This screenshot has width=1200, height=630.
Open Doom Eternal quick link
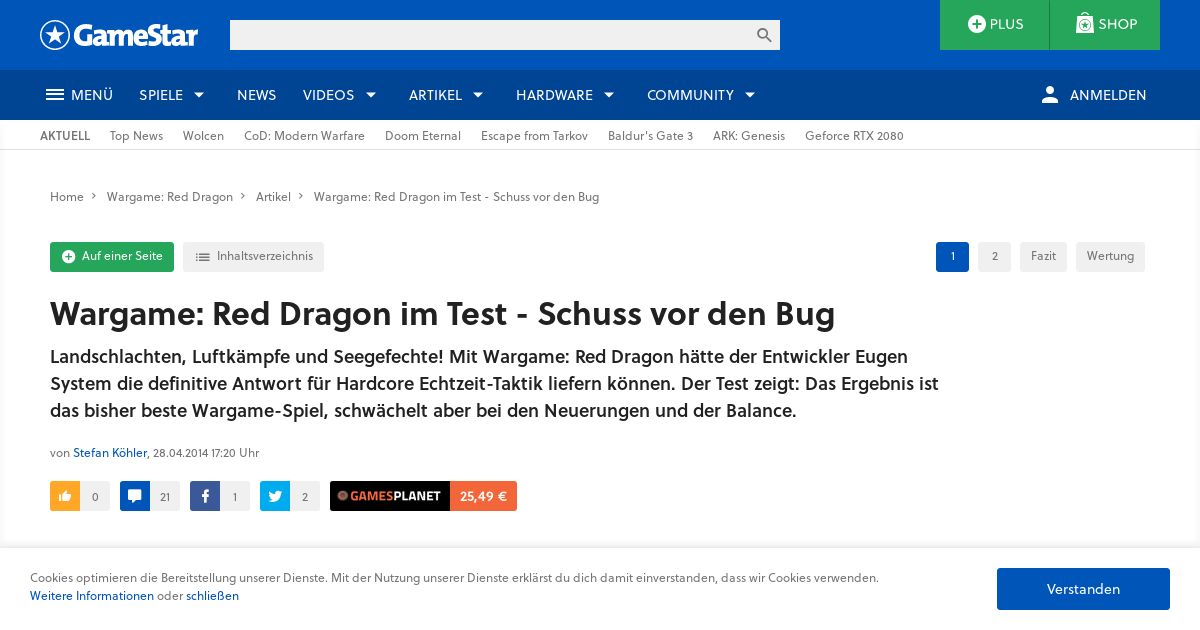click(x=423, y=136)
